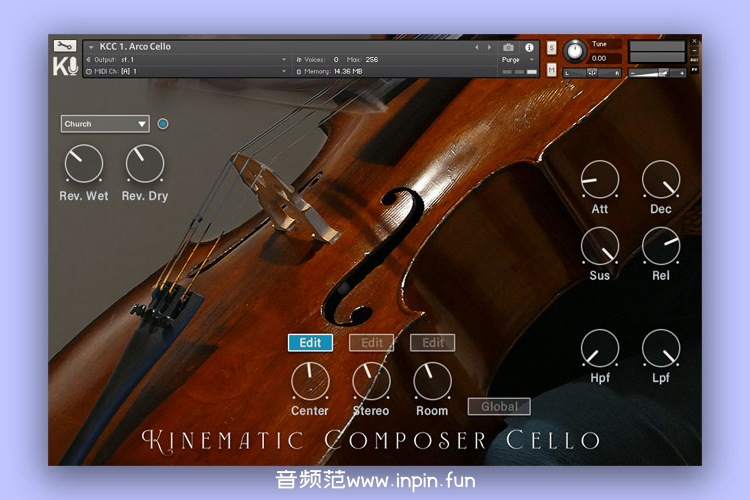
Task: Click the Rel envelope knob
Action: [x=661, y=246]
